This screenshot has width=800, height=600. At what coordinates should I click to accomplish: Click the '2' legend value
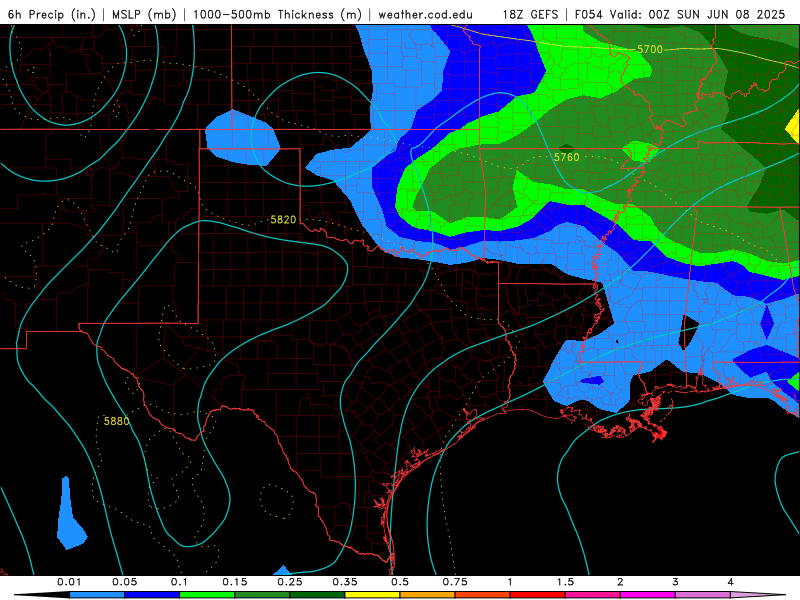[620, 582]
